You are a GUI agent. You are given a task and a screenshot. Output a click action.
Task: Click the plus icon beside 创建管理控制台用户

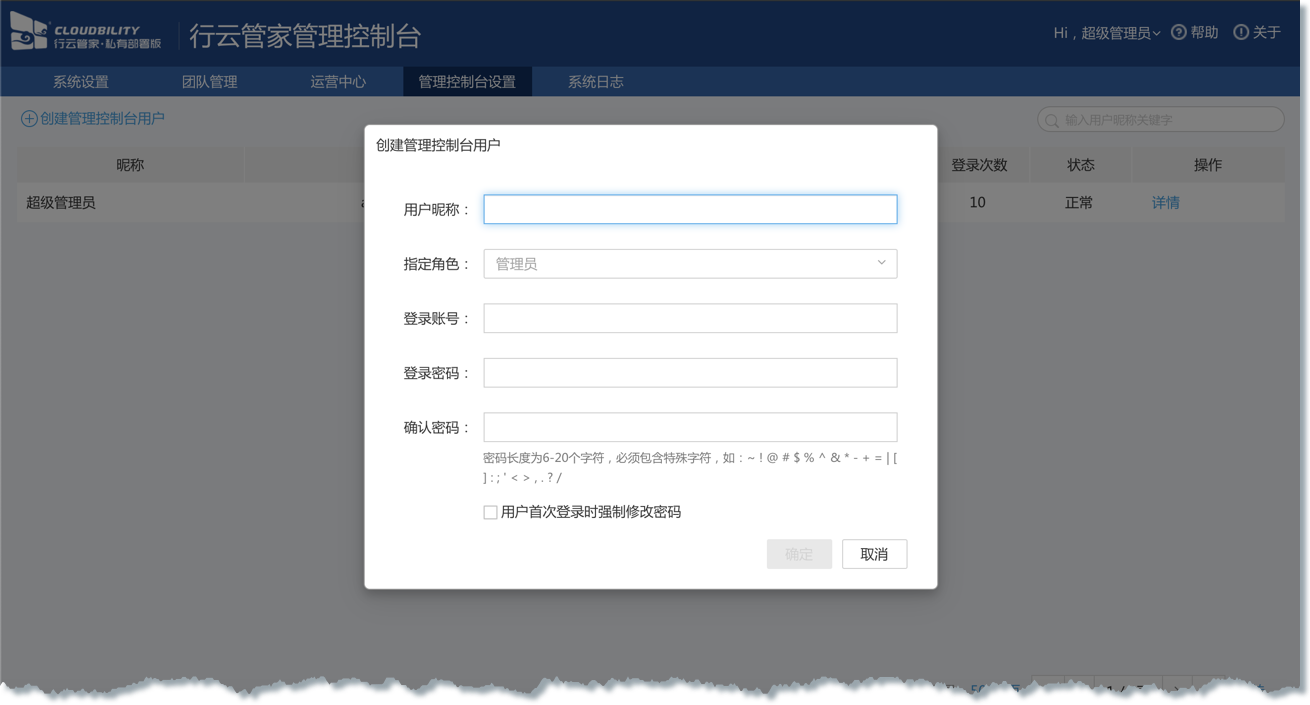tap(29, 119)
